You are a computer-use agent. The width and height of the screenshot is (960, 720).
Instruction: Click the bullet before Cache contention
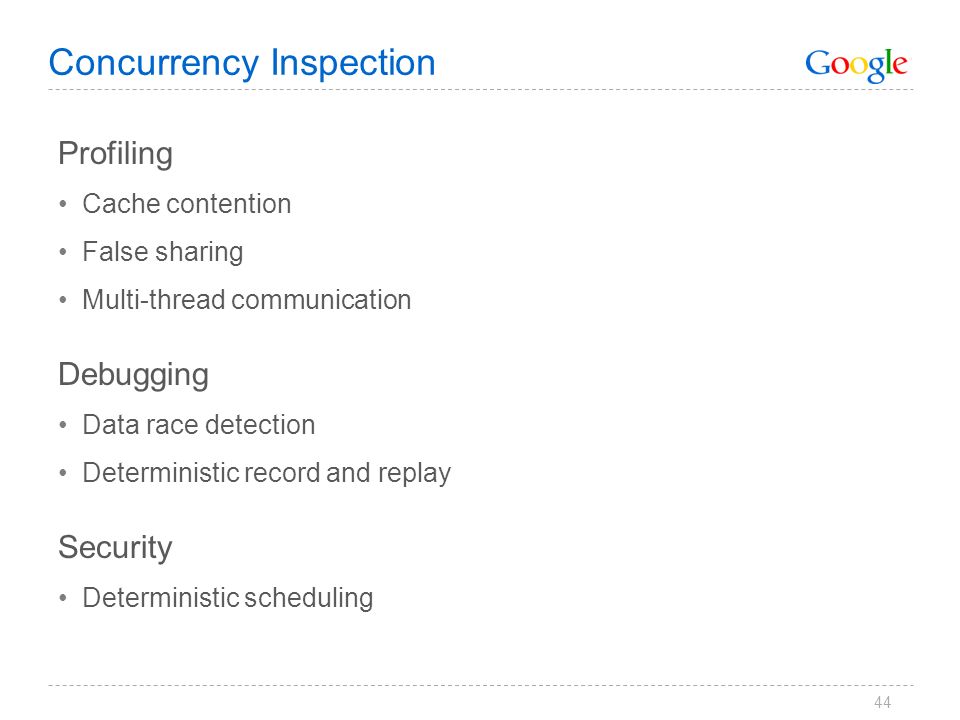(x=62, y=204)
